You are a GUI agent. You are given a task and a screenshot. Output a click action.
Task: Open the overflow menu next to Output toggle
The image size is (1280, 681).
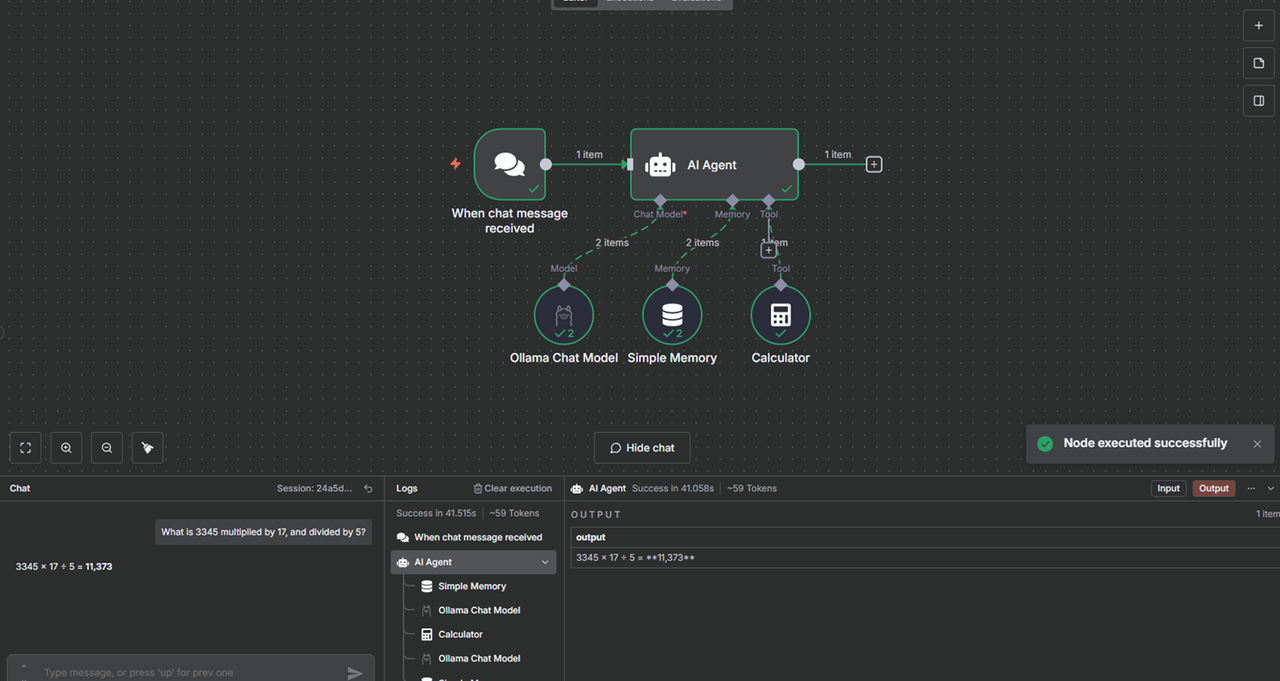click(1251, 488)
